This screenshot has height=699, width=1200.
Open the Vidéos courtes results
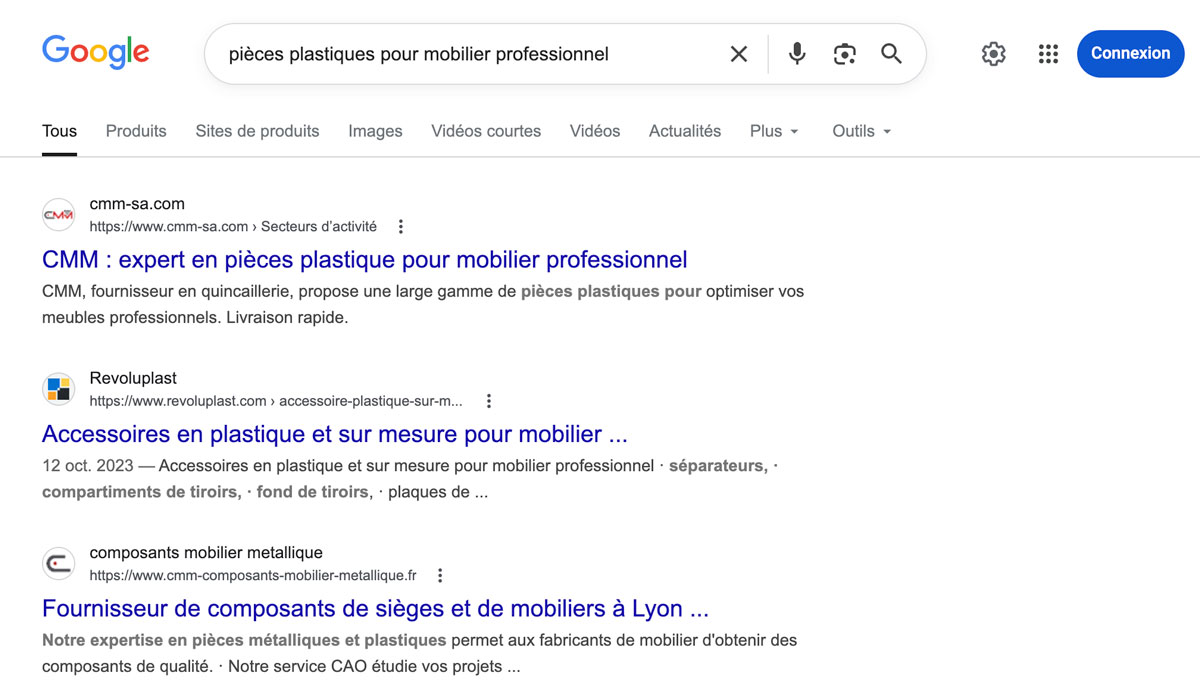pyautogui.click(x=486, y=131)
